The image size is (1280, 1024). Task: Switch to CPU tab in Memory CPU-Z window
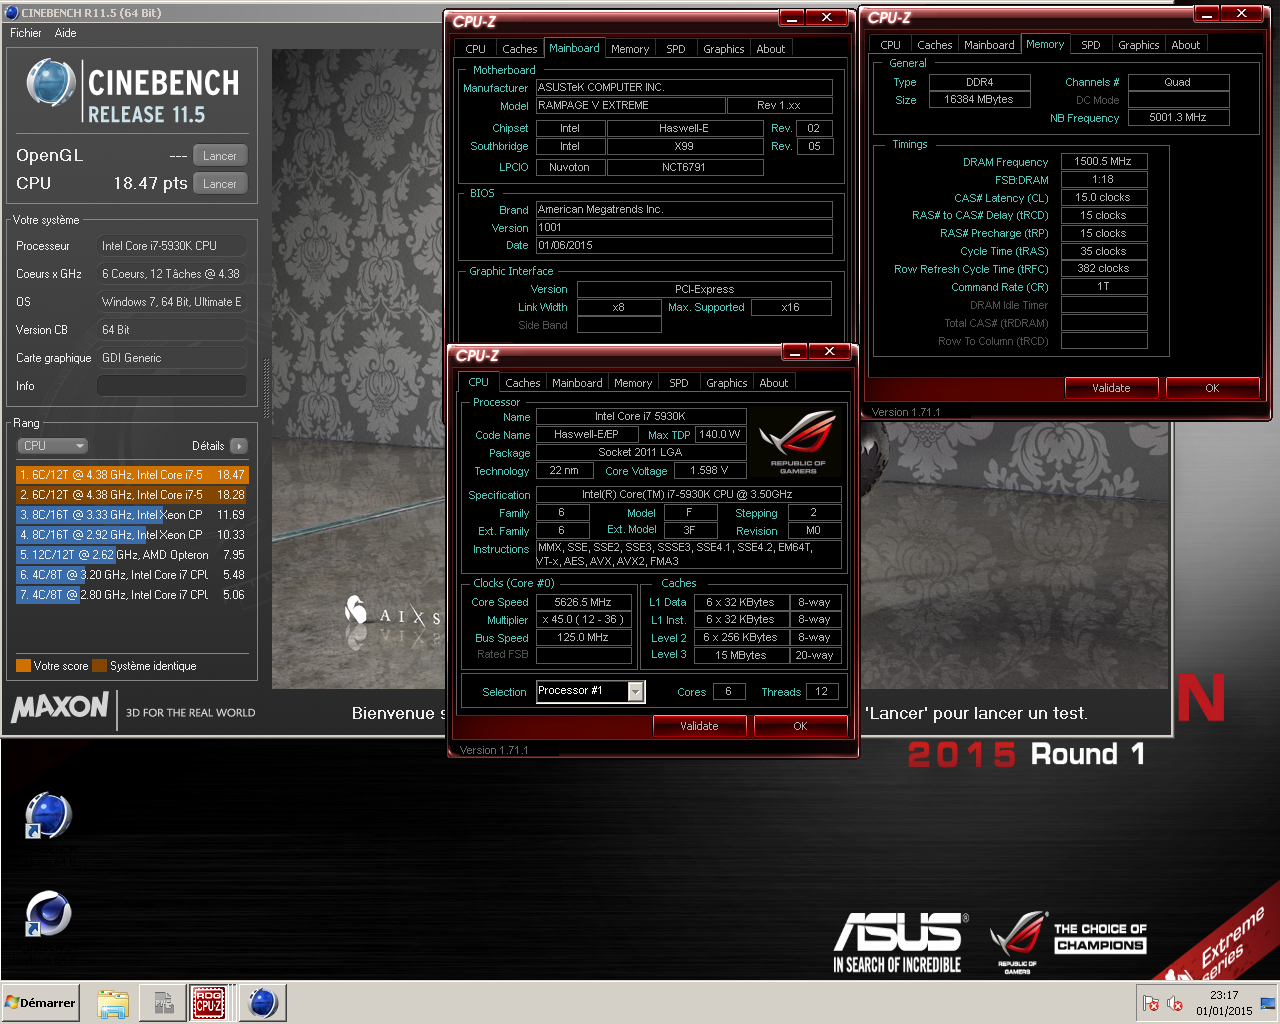pyautogui.click(x=891, y=45)
